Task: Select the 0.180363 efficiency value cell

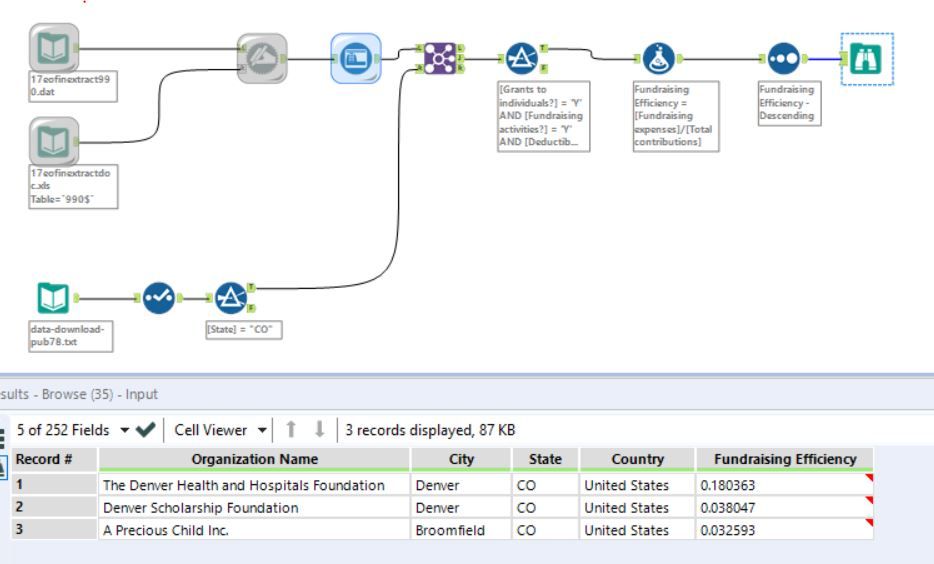Action: (x=784, y=485)
